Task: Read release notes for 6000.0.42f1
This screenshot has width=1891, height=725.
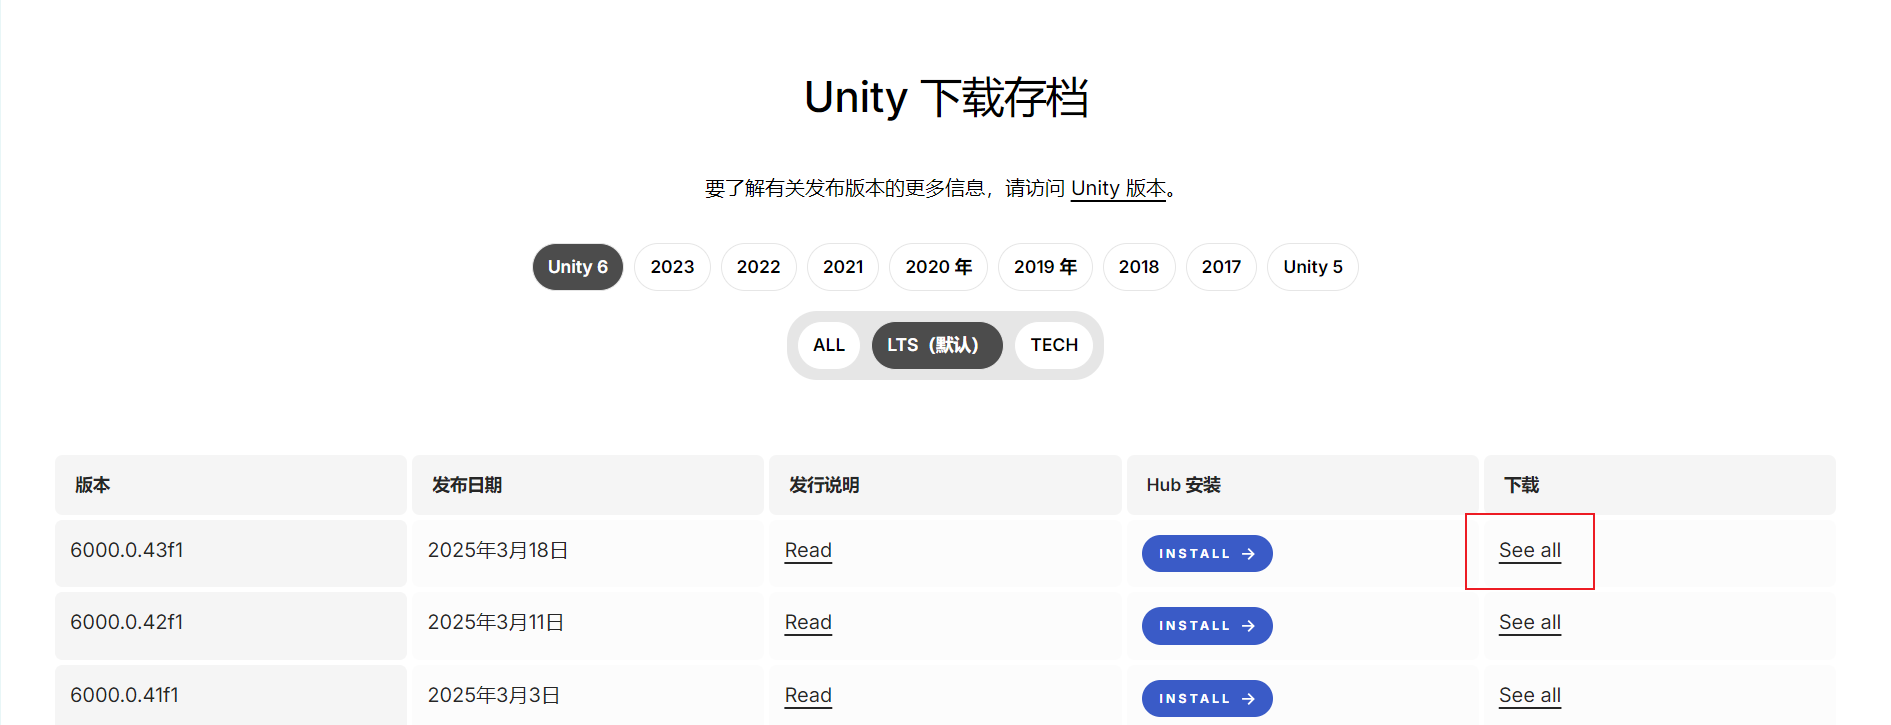Action: coord(808,622)
